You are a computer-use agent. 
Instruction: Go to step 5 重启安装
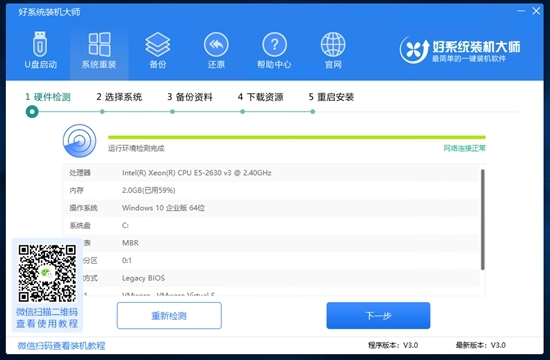[x=331, y=97]
